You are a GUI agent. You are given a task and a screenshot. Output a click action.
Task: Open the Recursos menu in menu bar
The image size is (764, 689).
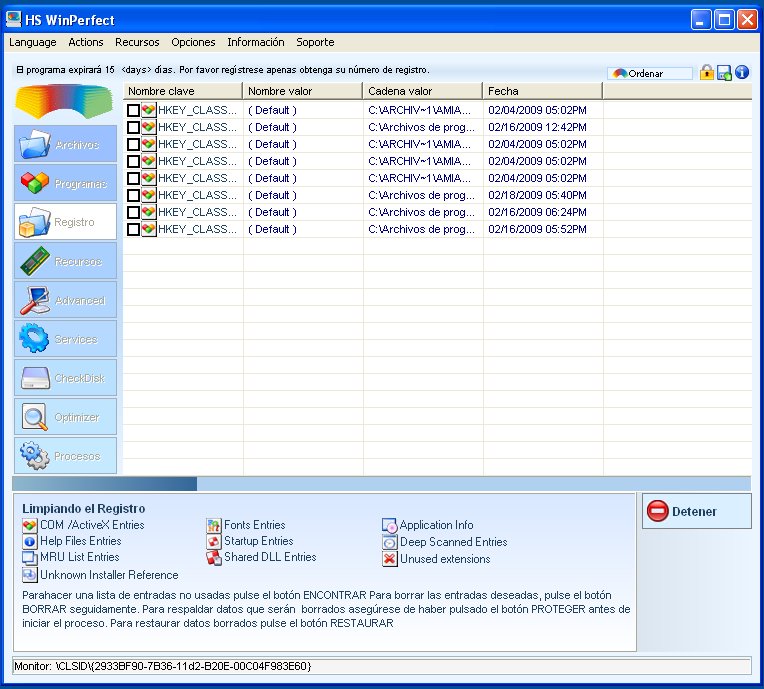click(137, 42)
